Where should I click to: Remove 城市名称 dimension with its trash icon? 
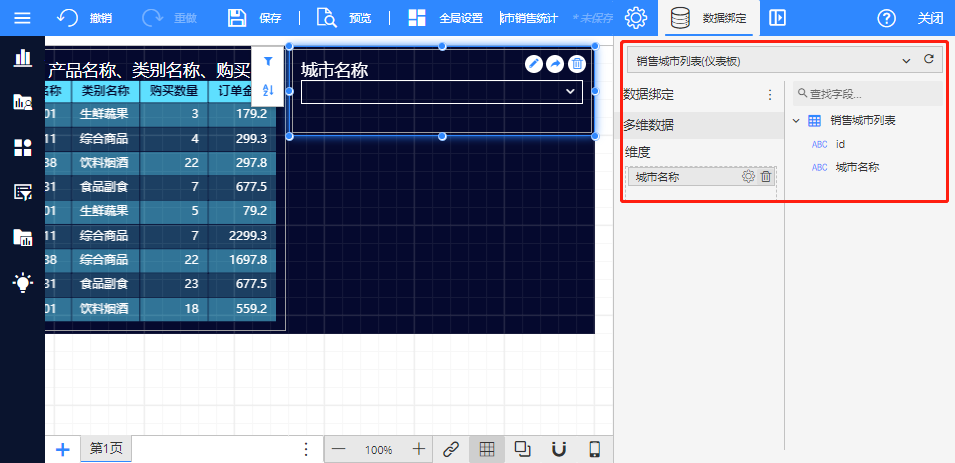point(766,177)
